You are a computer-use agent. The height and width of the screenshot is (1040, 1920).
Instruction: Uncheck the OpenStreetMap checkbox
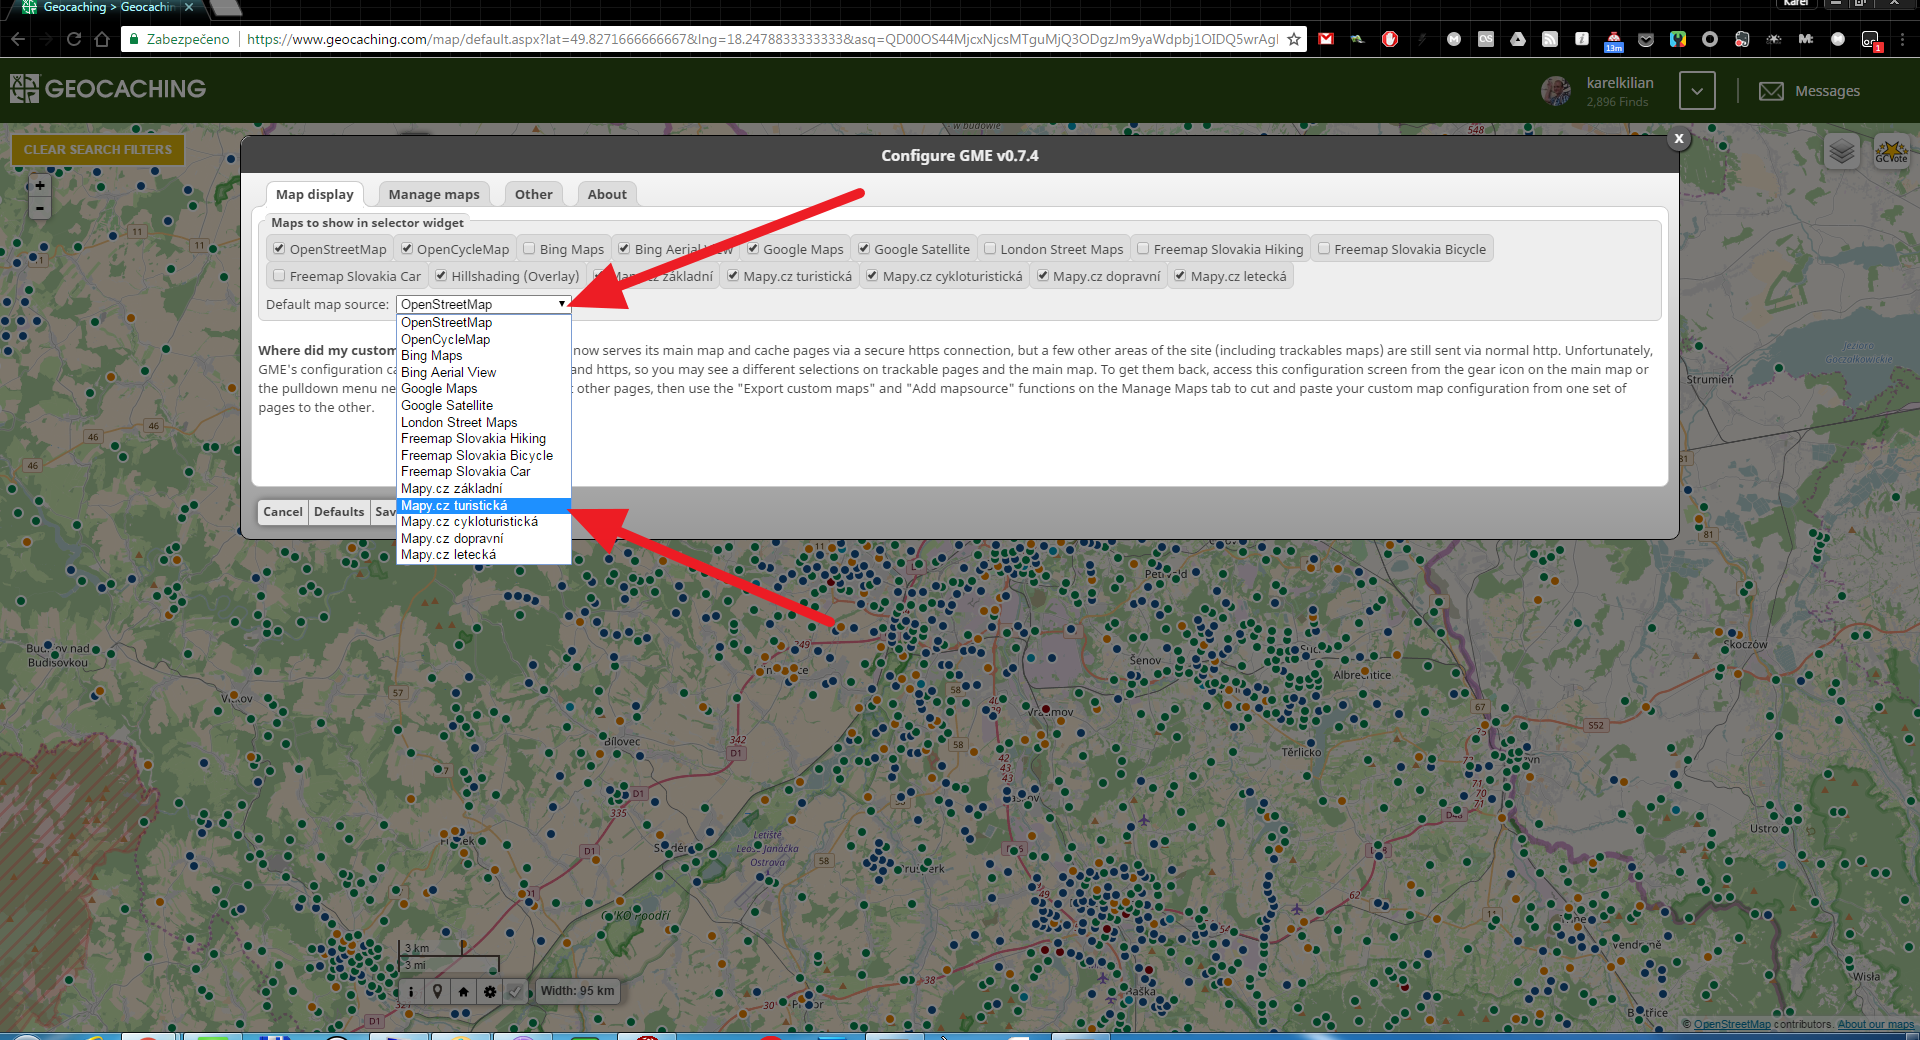pos(279,249)
